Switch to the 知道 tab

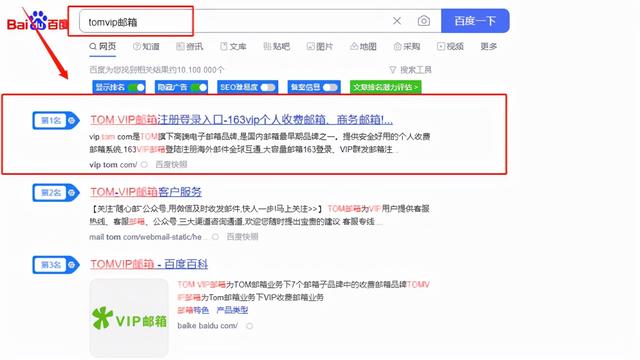[146, 47]
